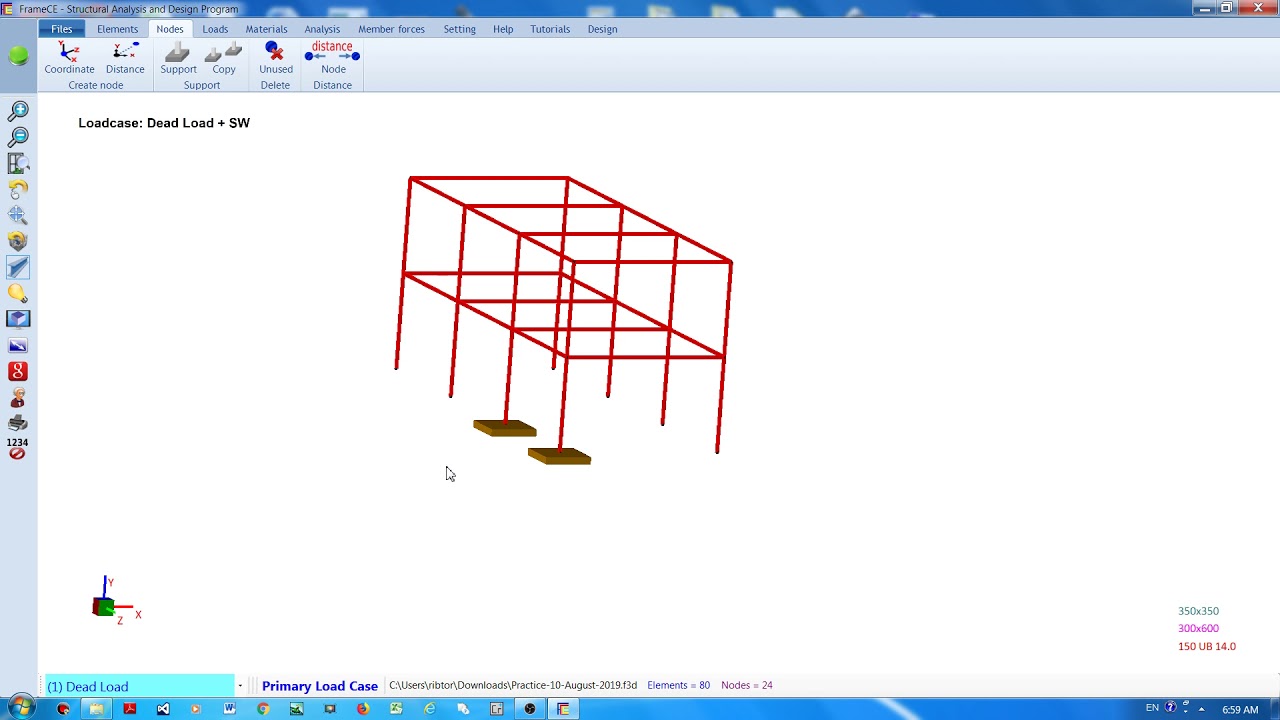Click the blue screen arrow icon
Image resolution: width=1280 pixels, height=720 pixels.
18,345
